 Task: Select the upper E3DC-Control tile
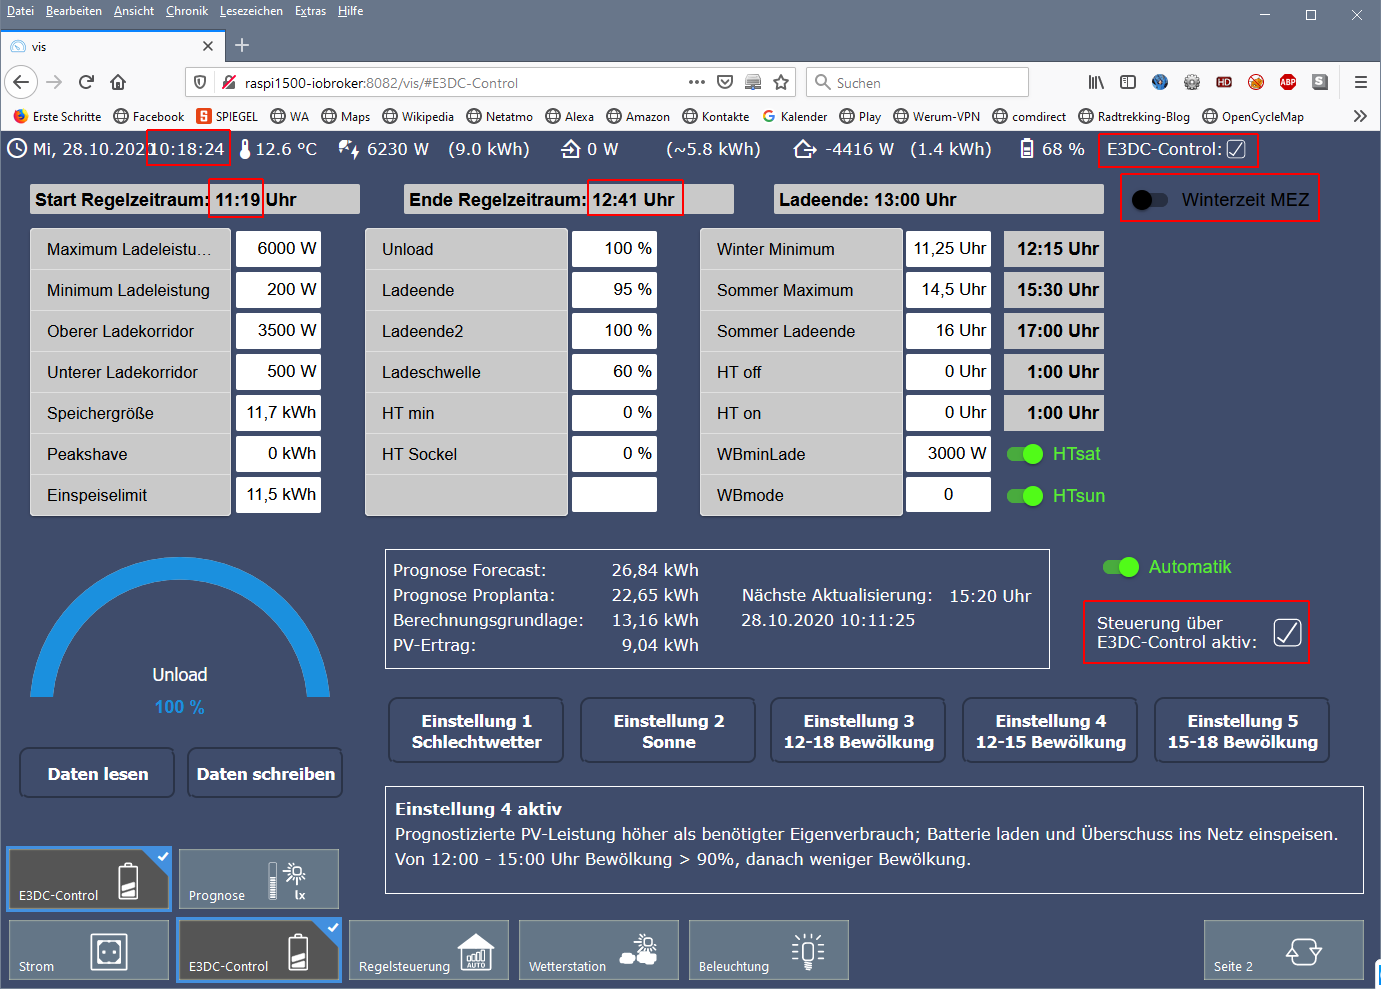89,879
